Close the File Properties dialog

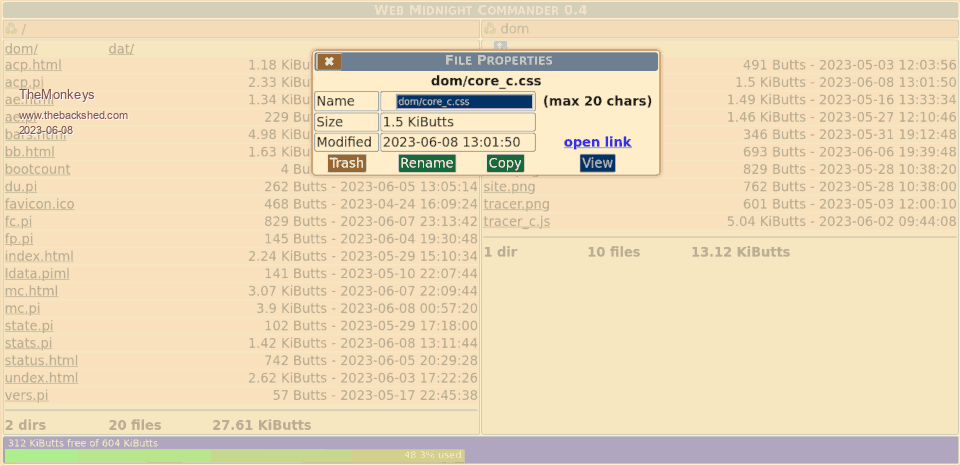[329, 61]
